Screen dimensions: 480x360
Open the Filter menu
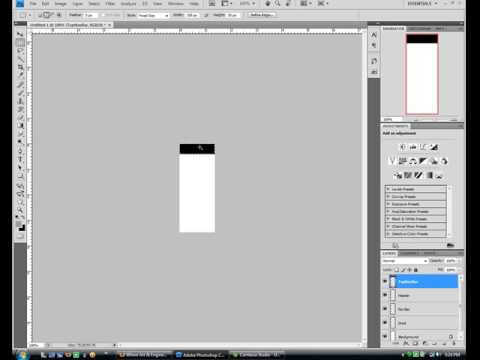(110, 4)
